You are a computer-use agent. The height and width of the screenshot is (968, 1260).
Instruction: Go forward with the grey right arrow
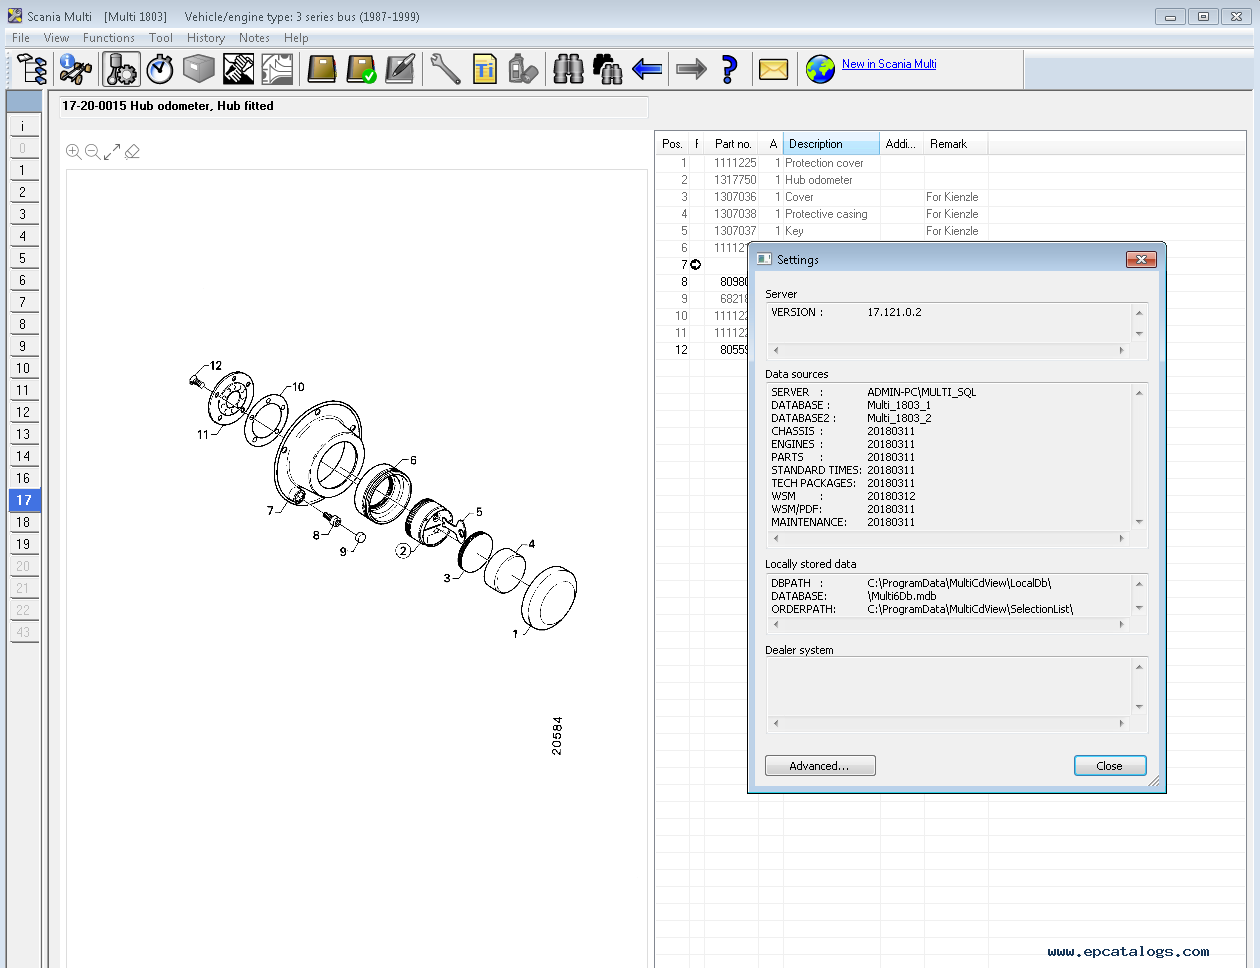coord(691,69)
